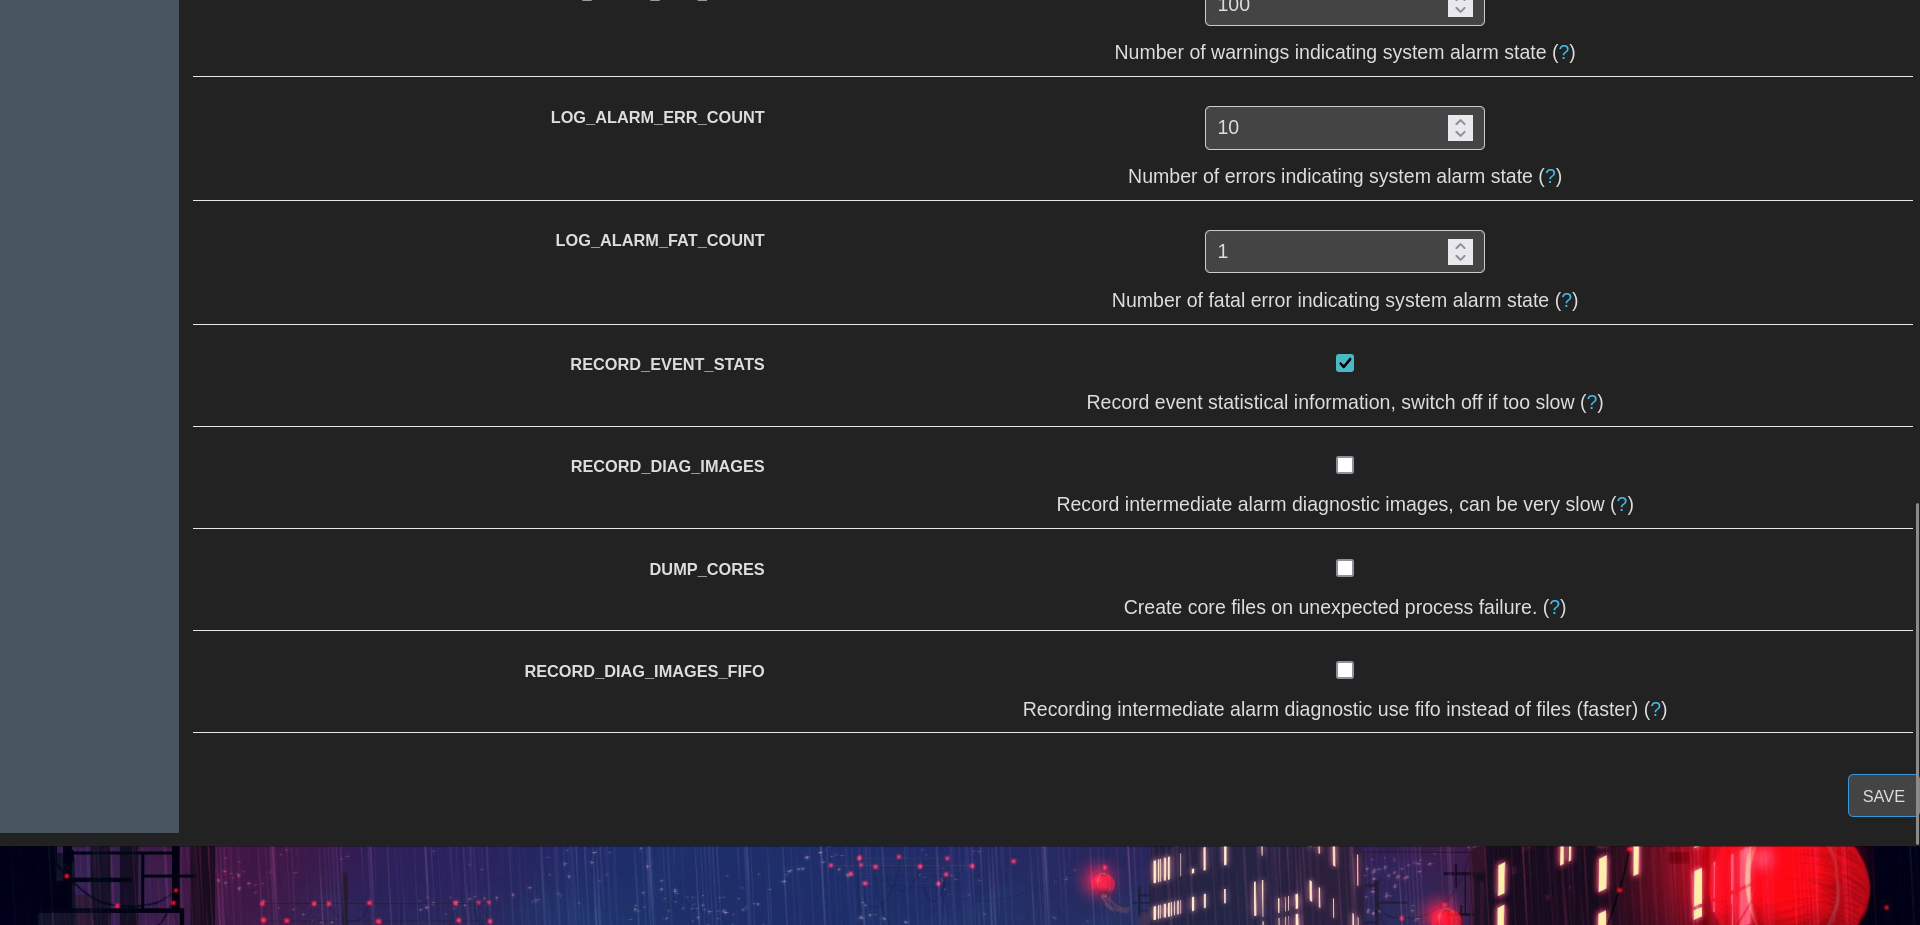
Task: Decrement the LOG_ALARM_ERR_COUNT spinner value
Action: pos(1459,133)
